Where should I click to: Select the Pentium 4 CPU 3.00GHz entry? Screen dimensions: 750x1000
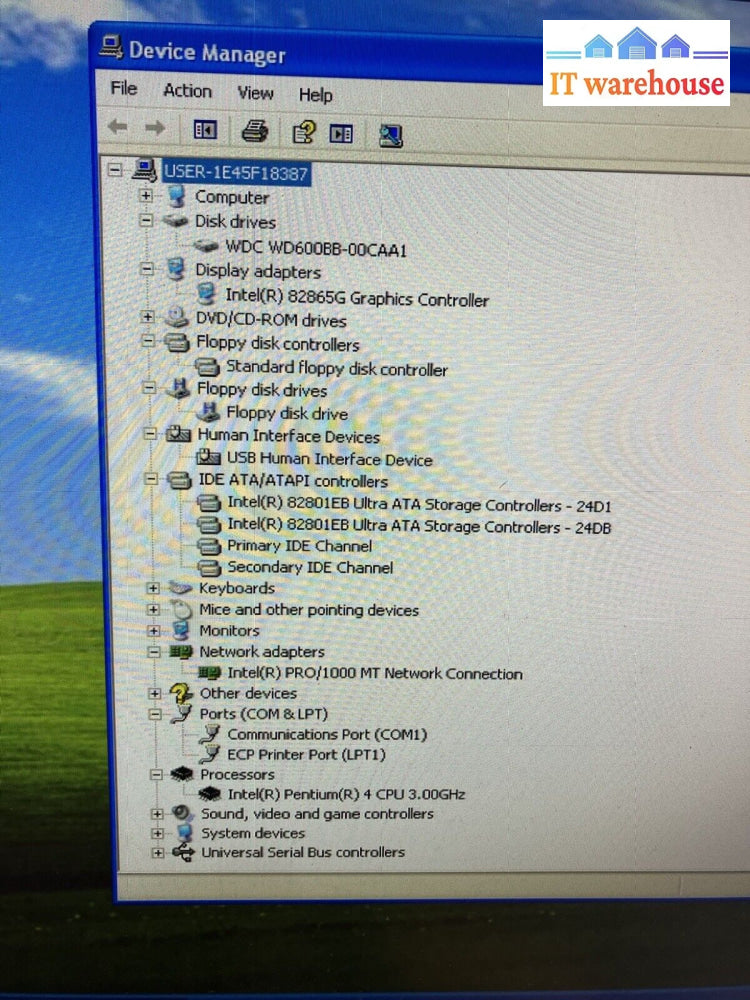346,794
